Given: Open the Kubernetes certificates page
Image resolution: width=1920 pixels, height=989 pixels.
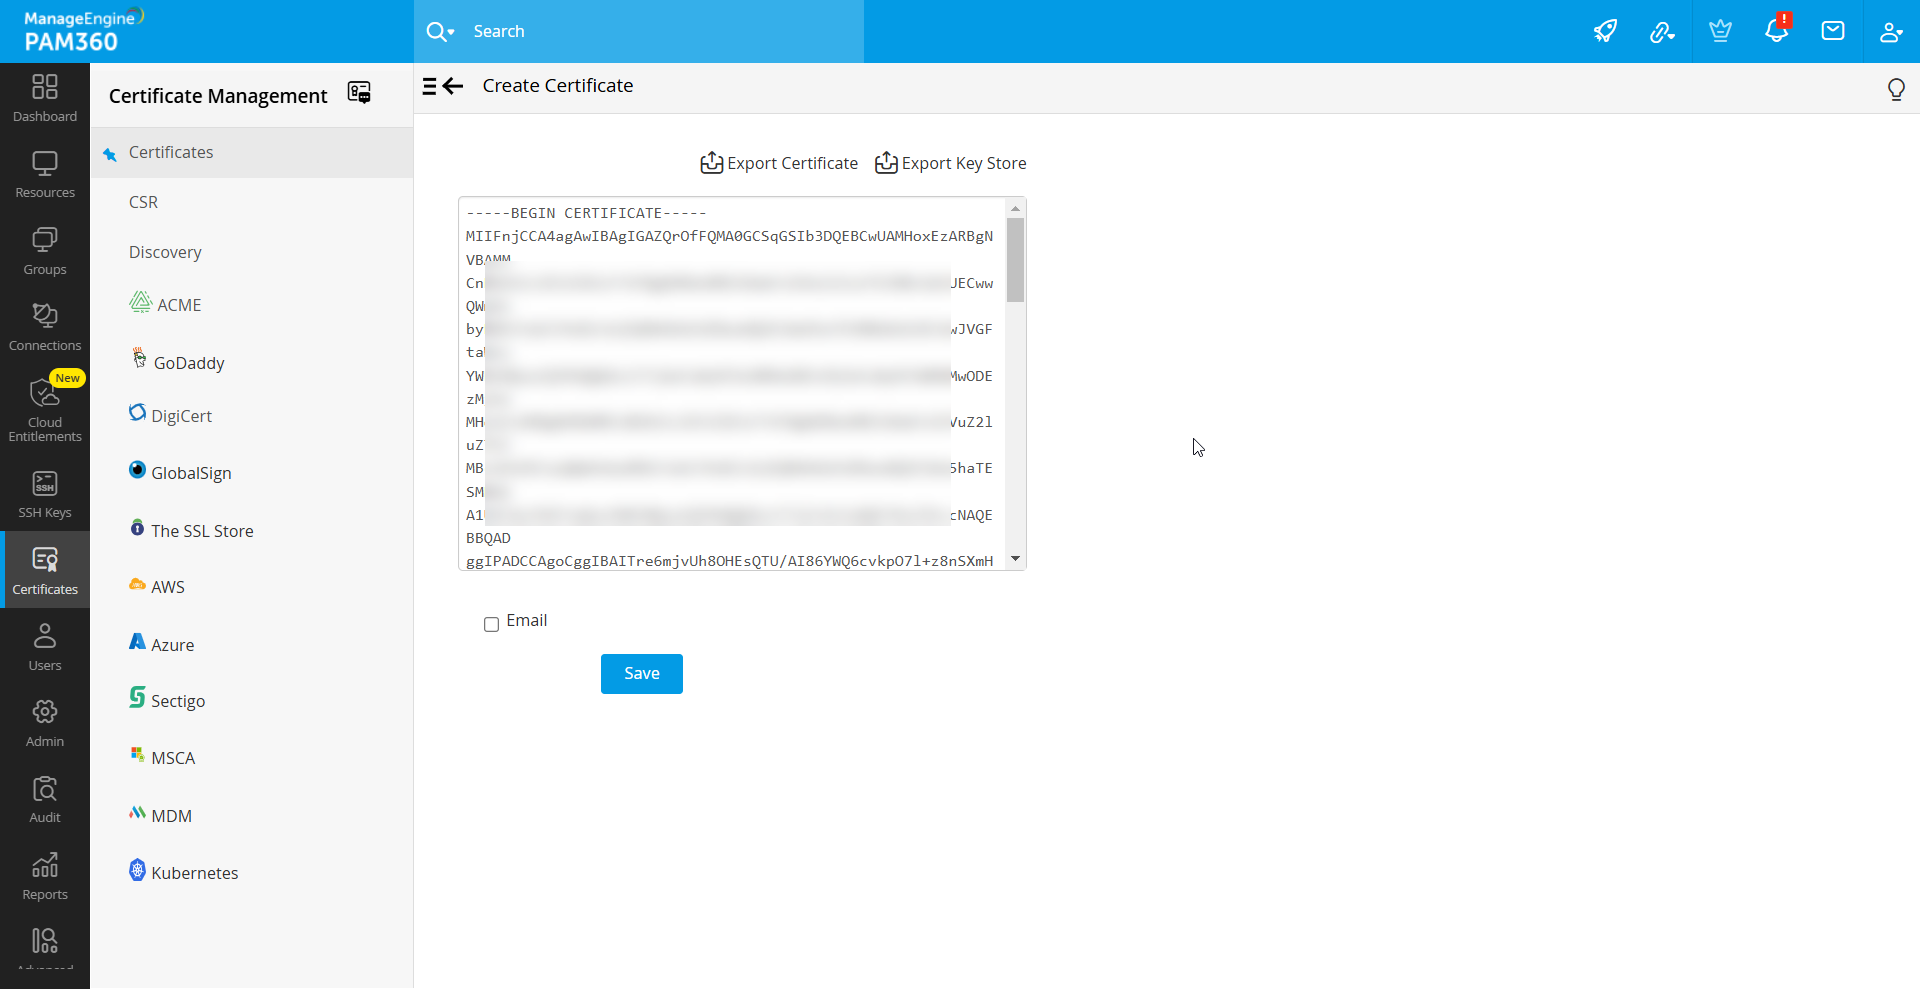Looking at the screenshot, I should (184, 872).
